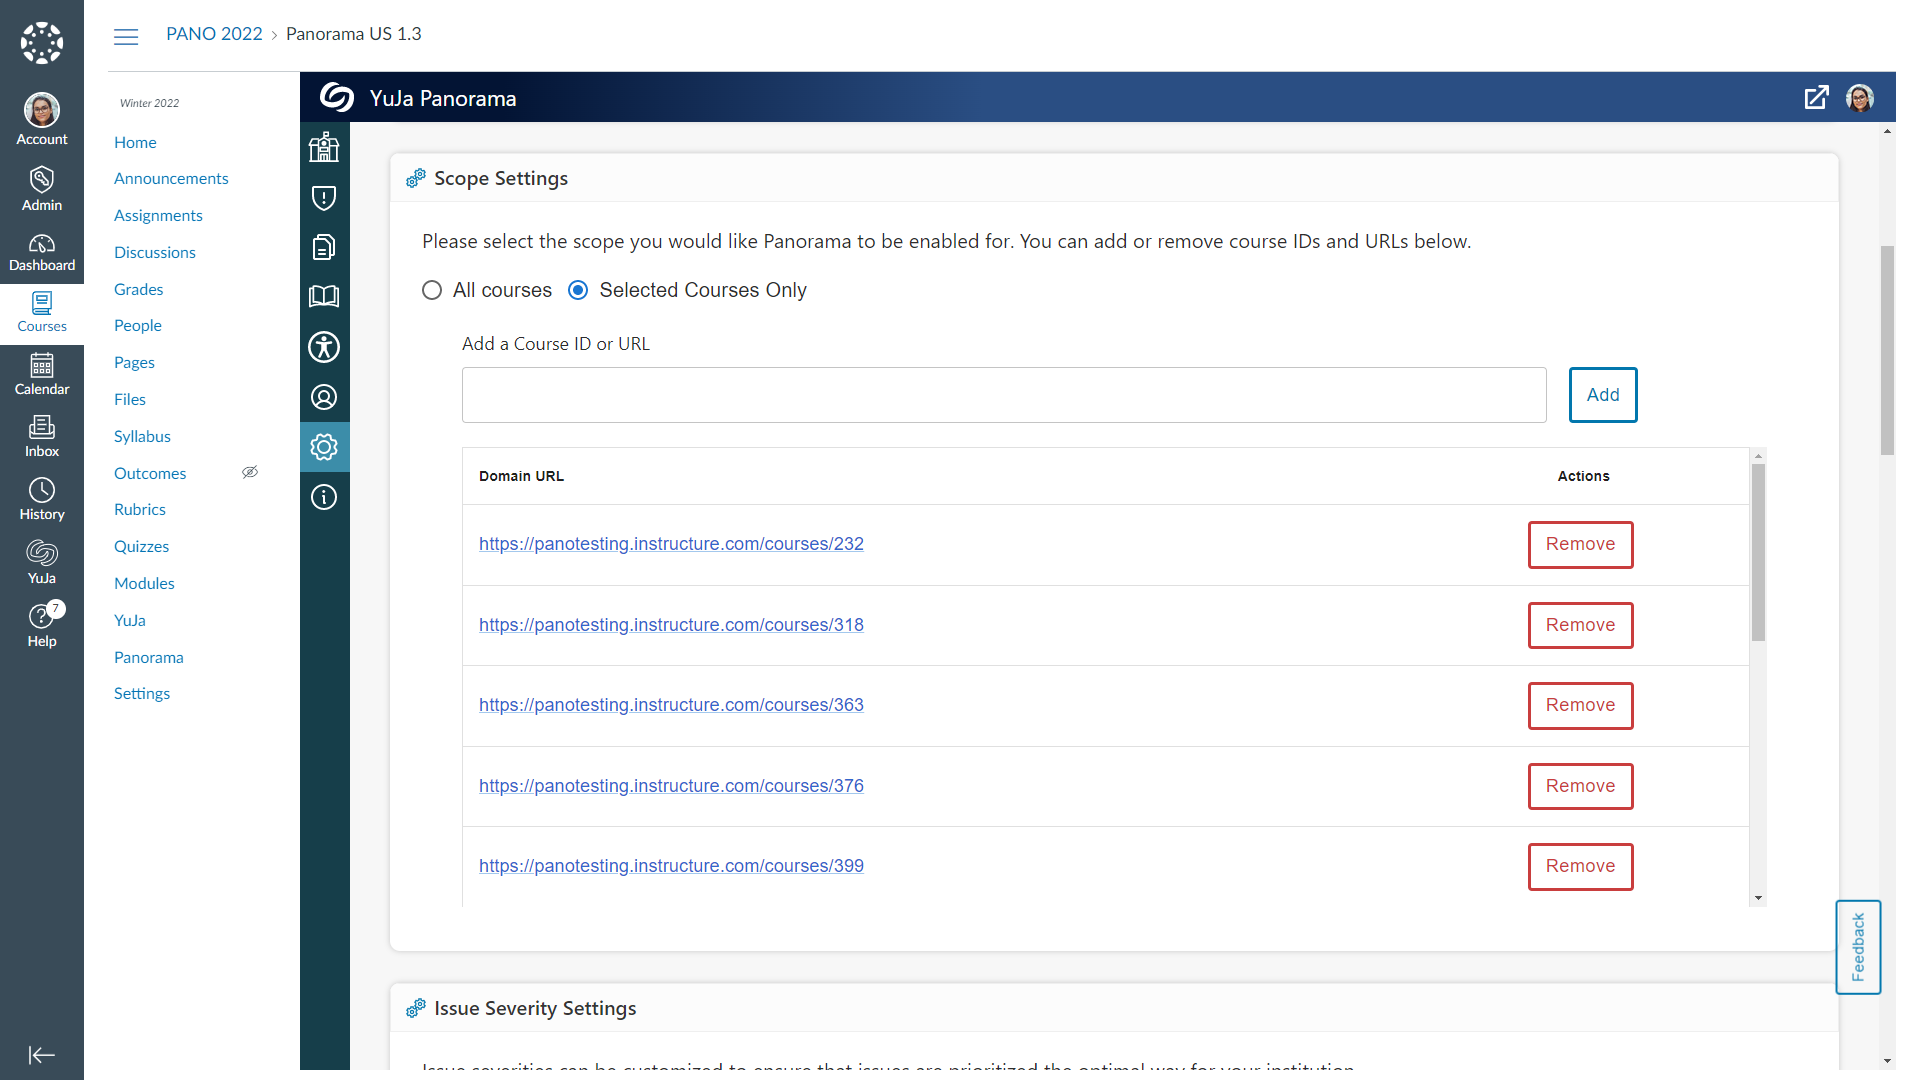Open Modules in course menu
The width and height of the screenshot is (1920, 1080).
coord(144,583)
